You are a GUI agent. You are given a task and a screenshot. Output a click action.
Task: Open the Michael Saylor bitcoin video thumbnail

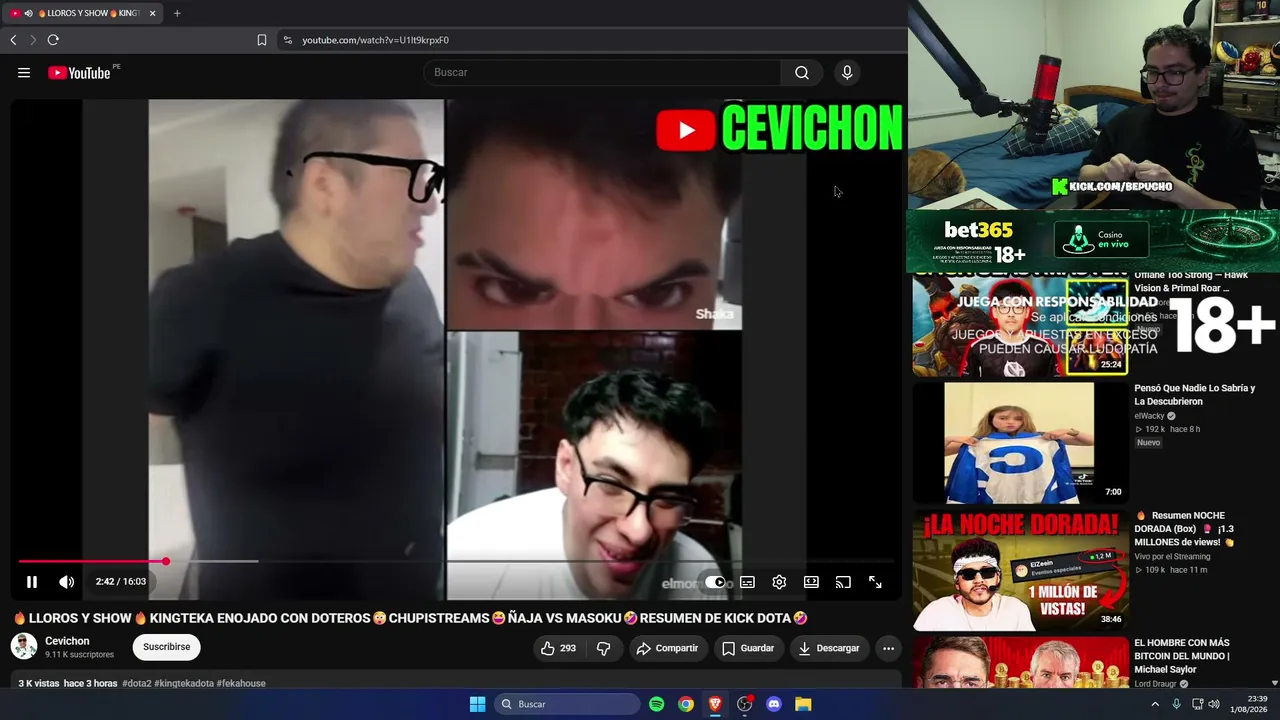pos(1020,663)
